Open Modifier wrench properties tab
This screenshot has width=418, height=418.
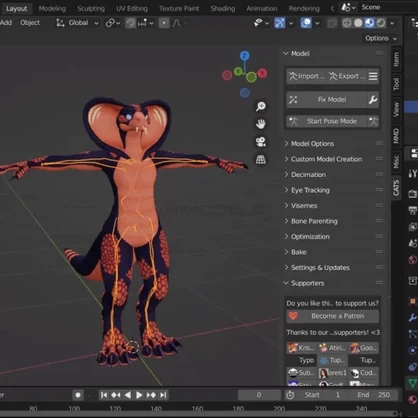click(x=412, y=318)
